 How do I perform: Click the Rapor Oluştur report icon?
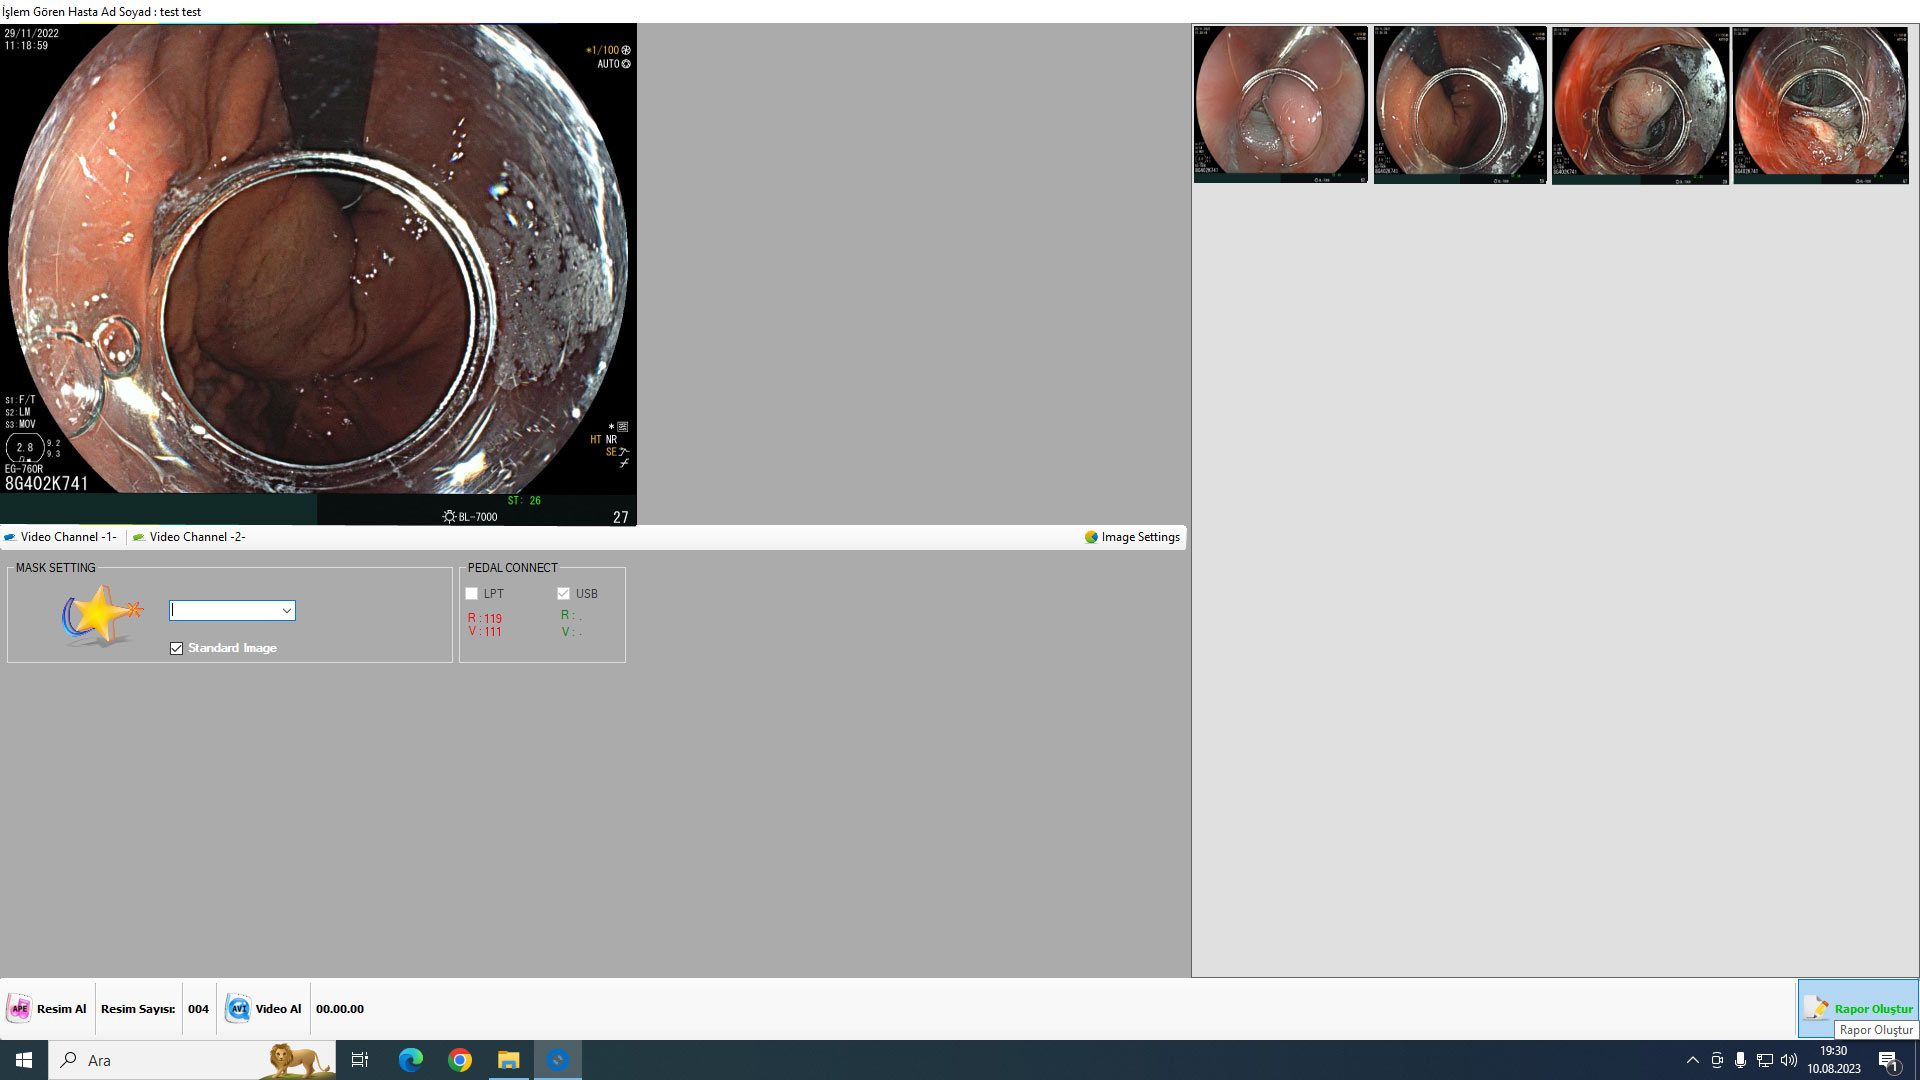click(1816, 1009)
